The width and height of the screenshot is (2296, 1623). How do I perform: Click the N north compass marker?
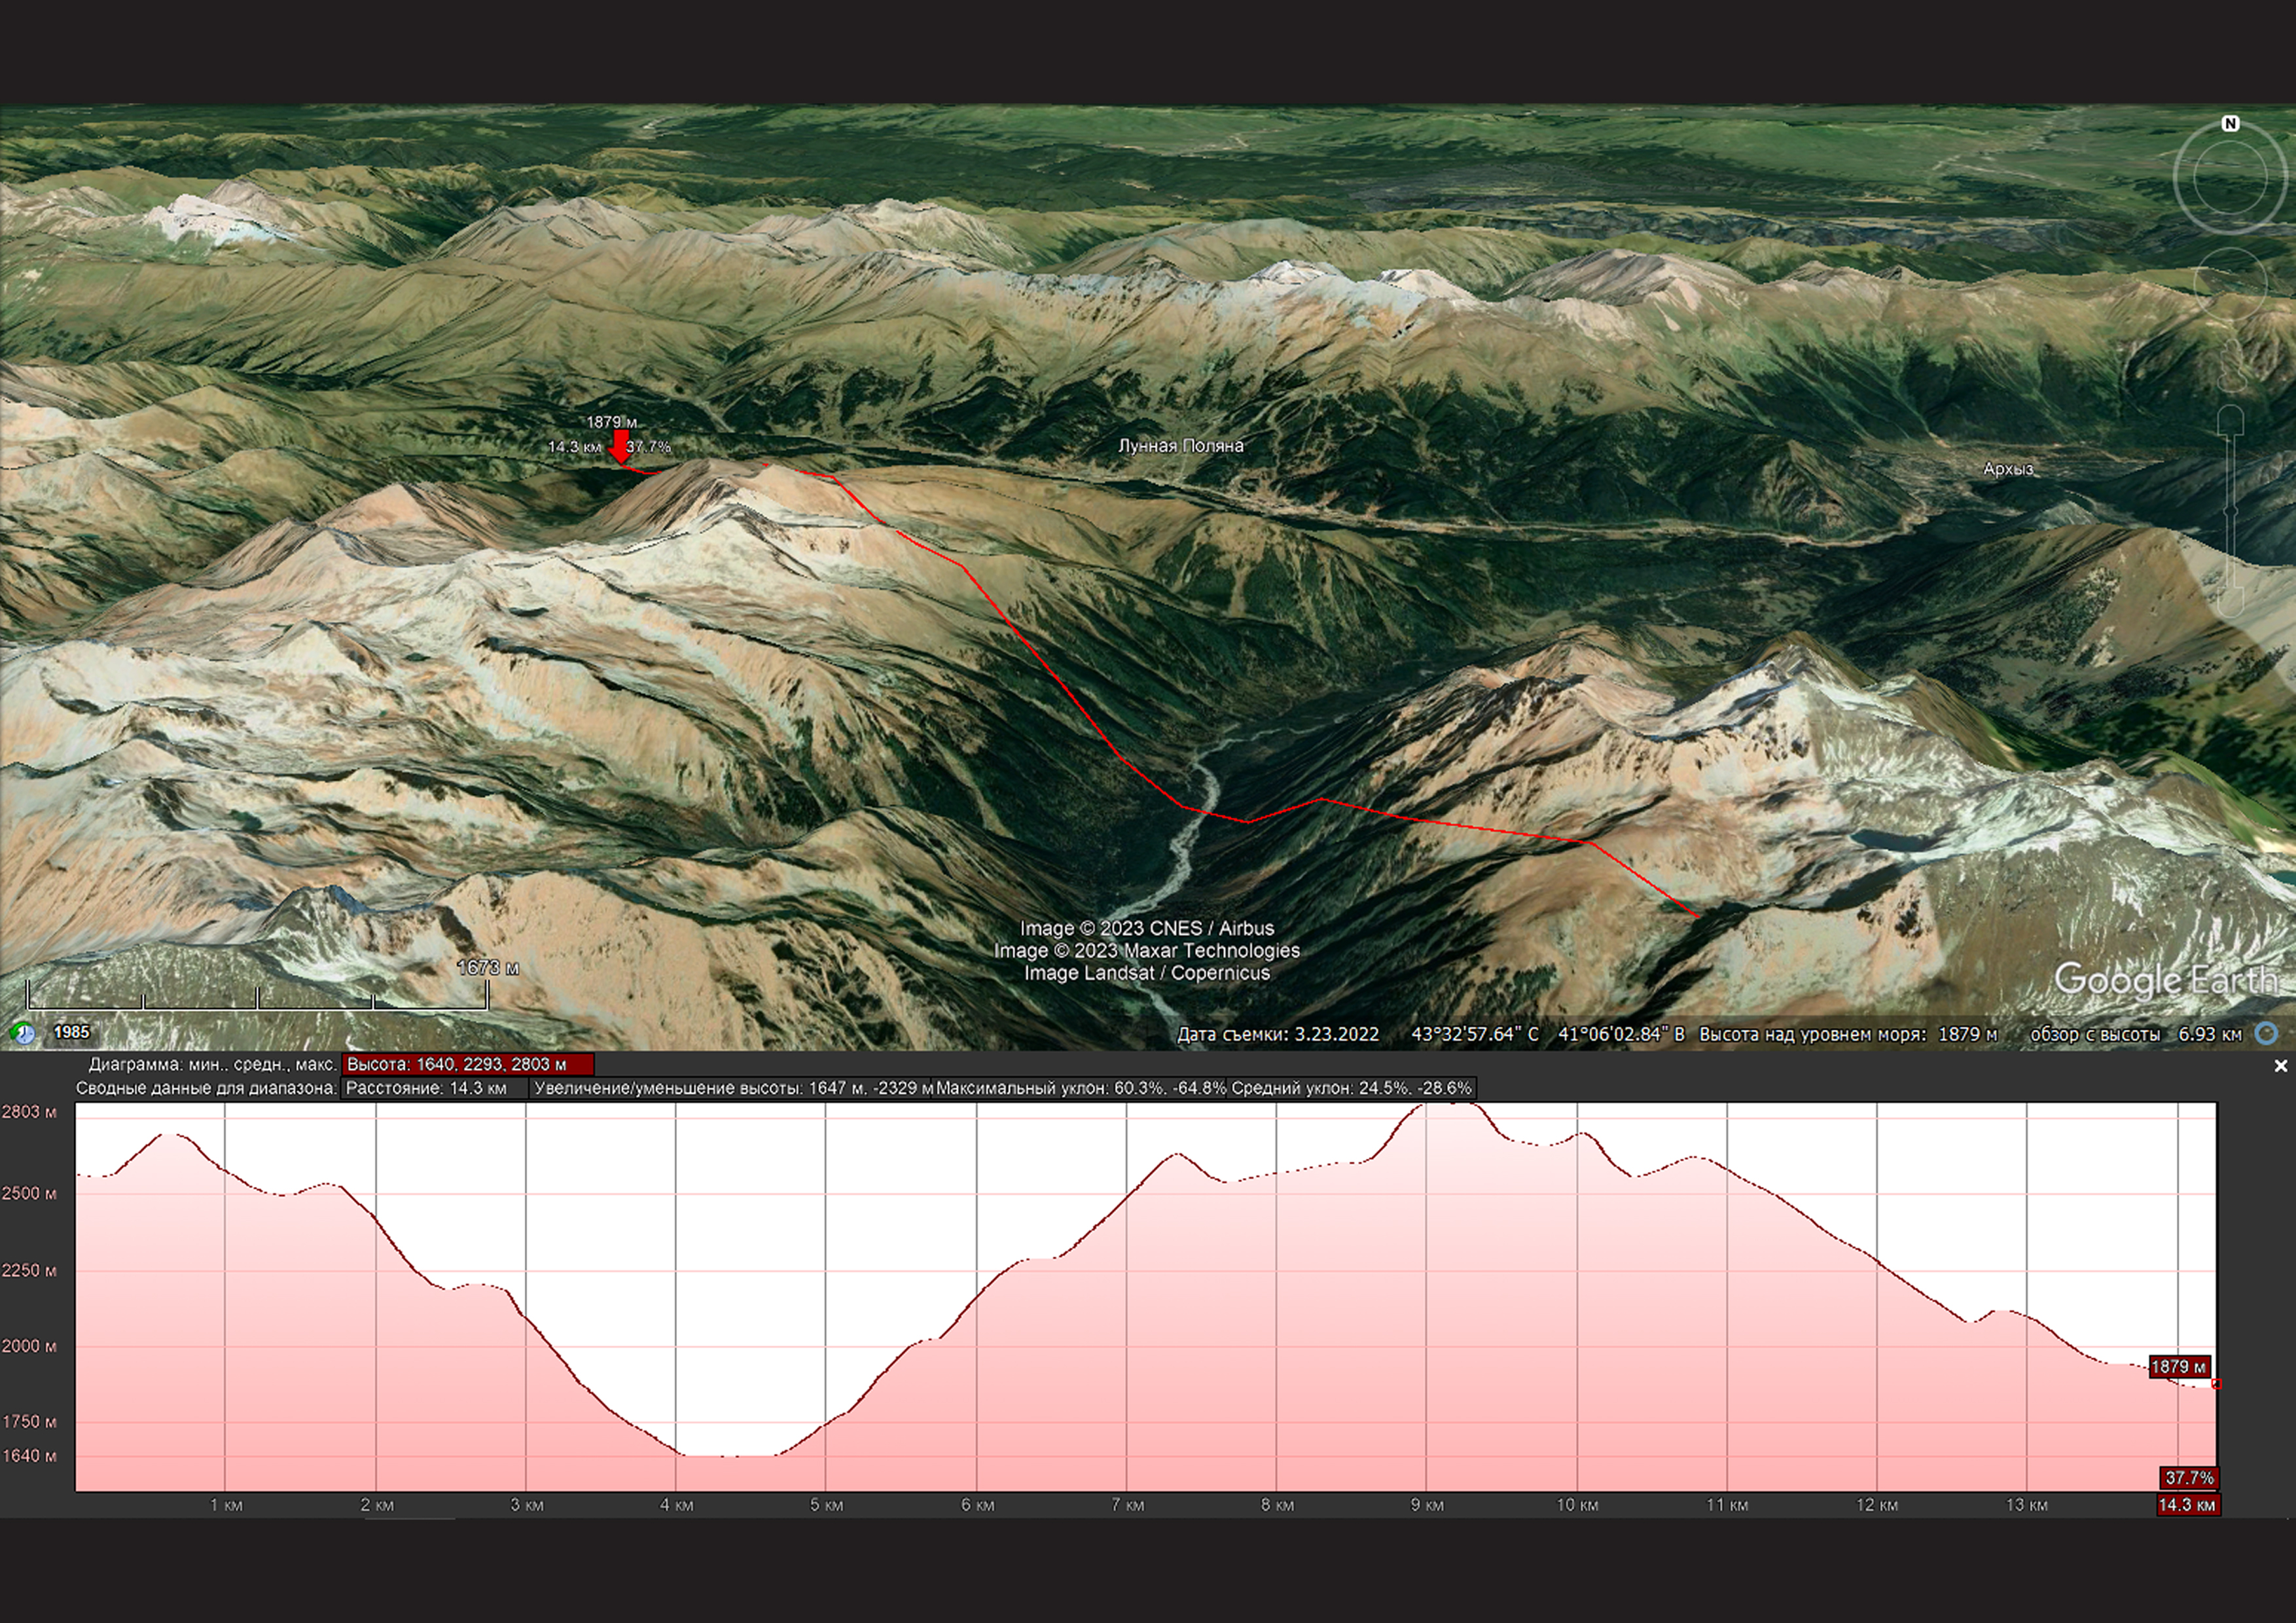(2230, 124)
